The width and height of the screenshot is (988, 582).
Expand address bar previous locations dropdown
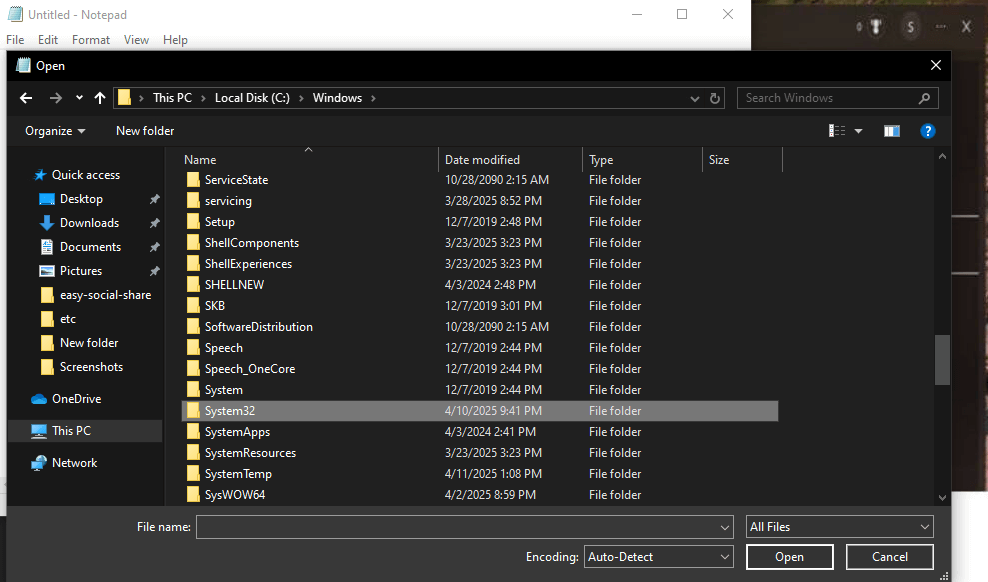(x=694, y=98)
